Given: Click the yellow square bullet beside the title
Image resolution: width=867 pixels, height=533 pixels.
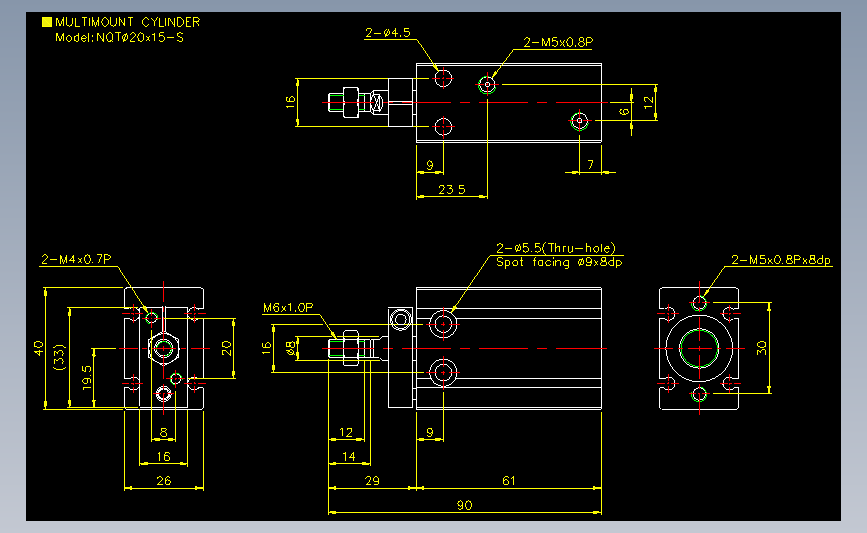Looking at the screenshot, I should point(47,22).
